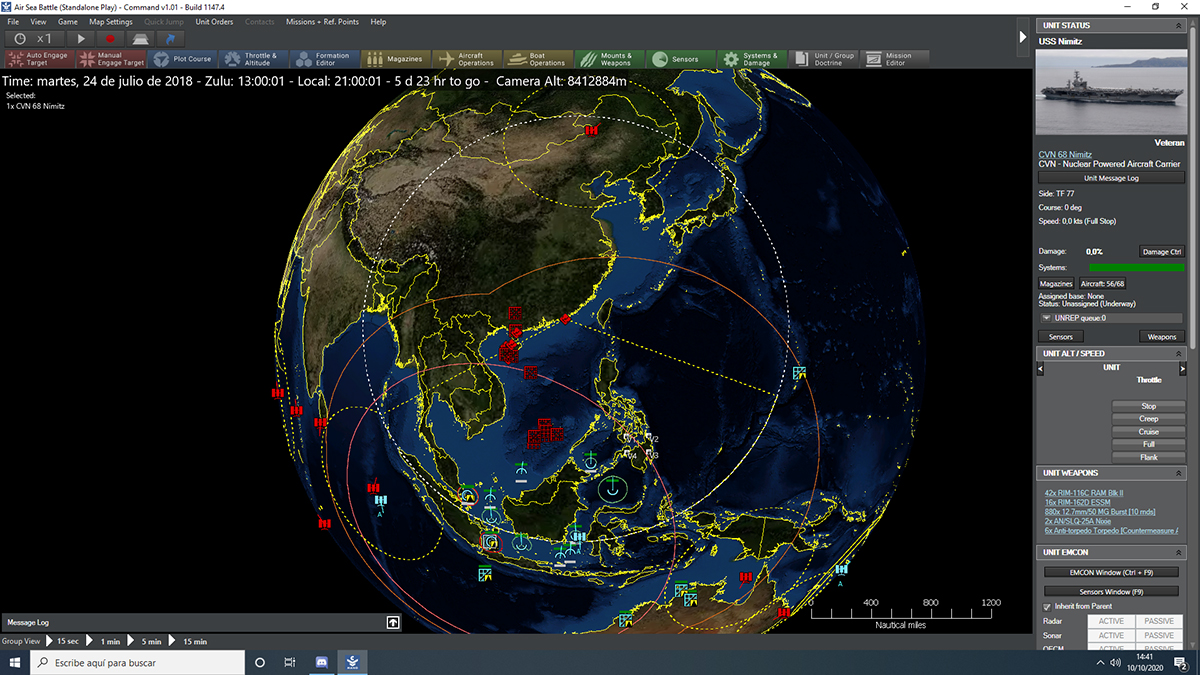
Task: Collapse the UNIT ALT / SPEED section
Action: [x=1178, y=353]
